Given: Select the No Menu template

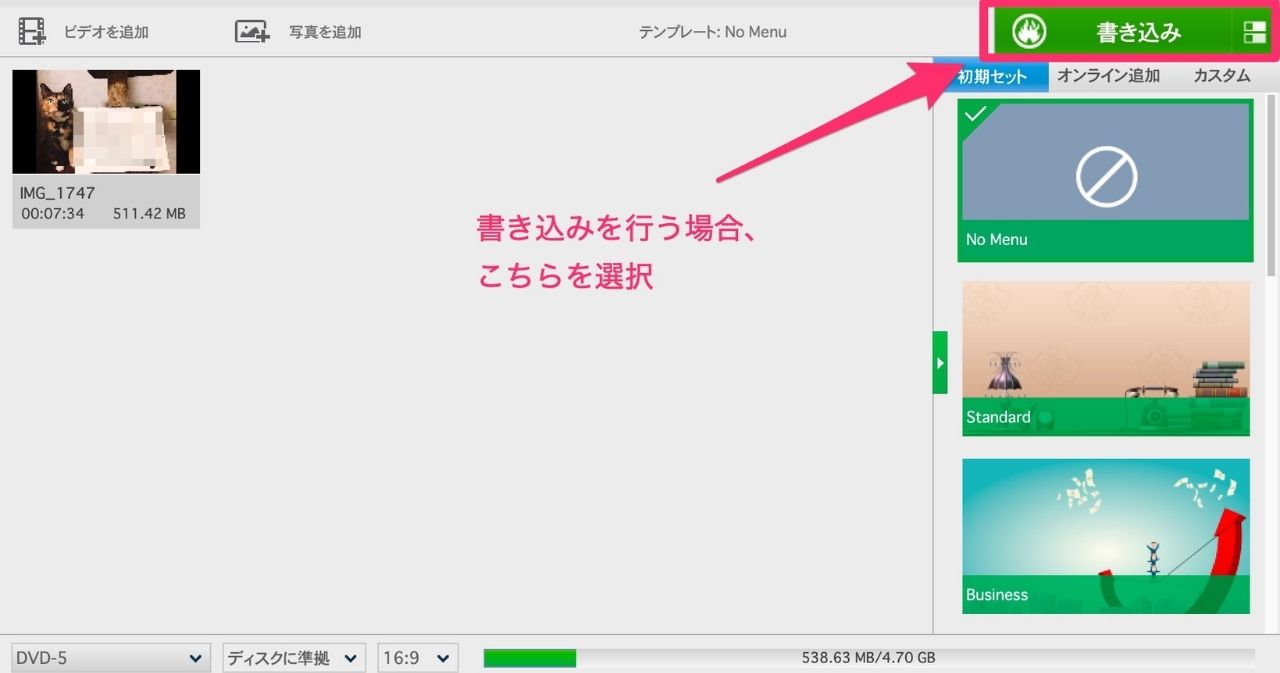Looking at the screenshot, I should click(x=1106, y=180).
